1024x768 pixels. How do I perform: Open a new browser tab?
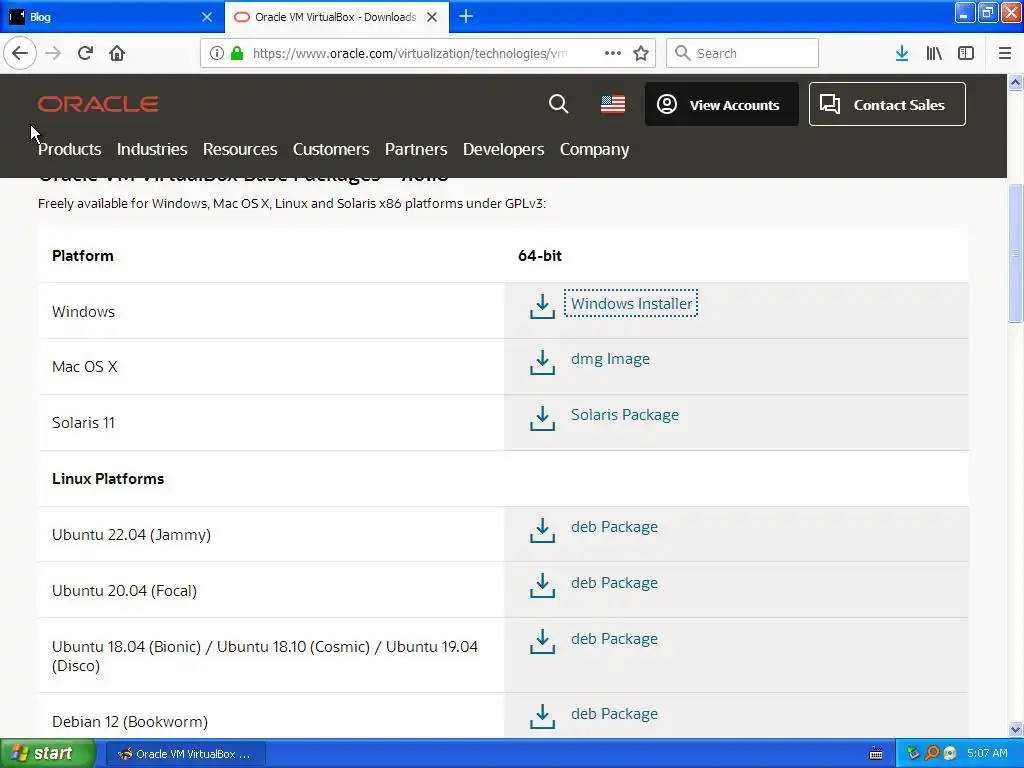[x=466, y=16]
